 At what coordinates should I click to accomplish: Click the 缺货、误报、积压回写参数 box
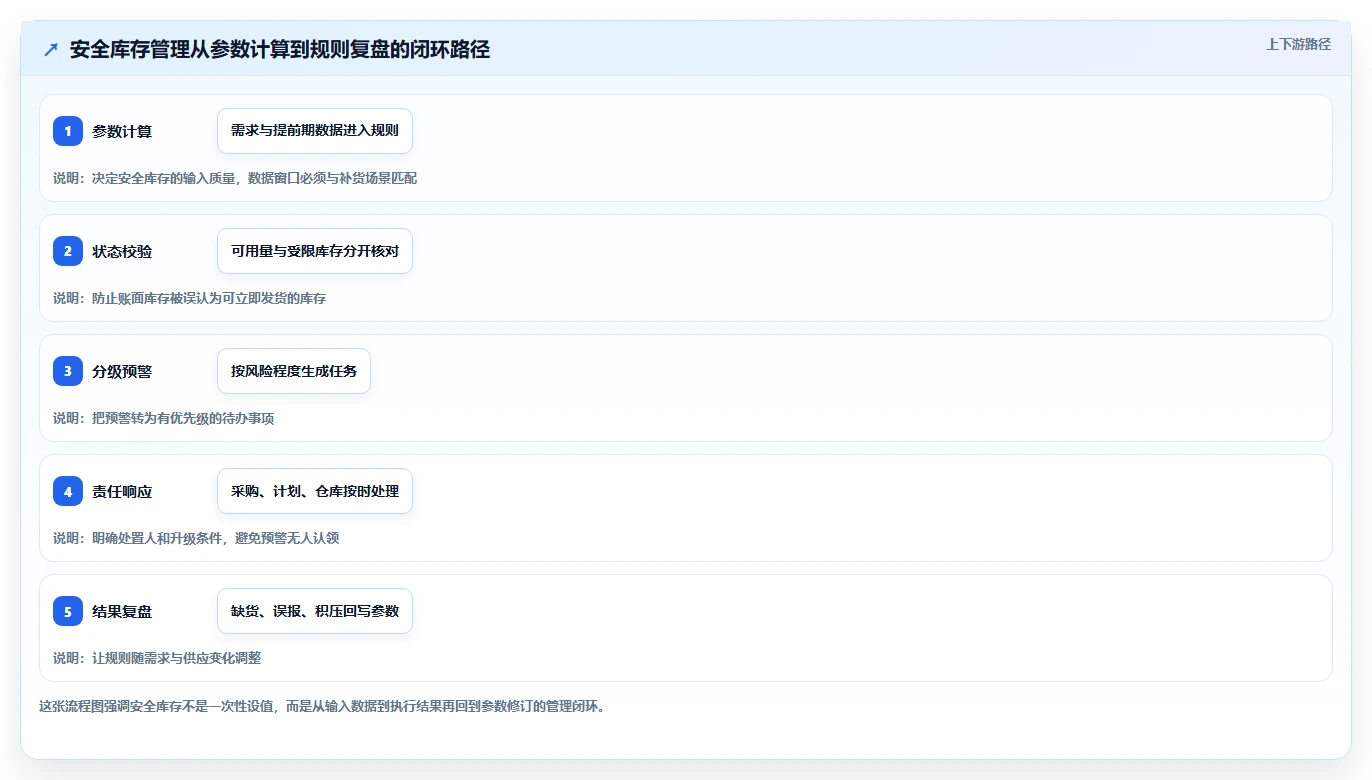coord(315,611)
